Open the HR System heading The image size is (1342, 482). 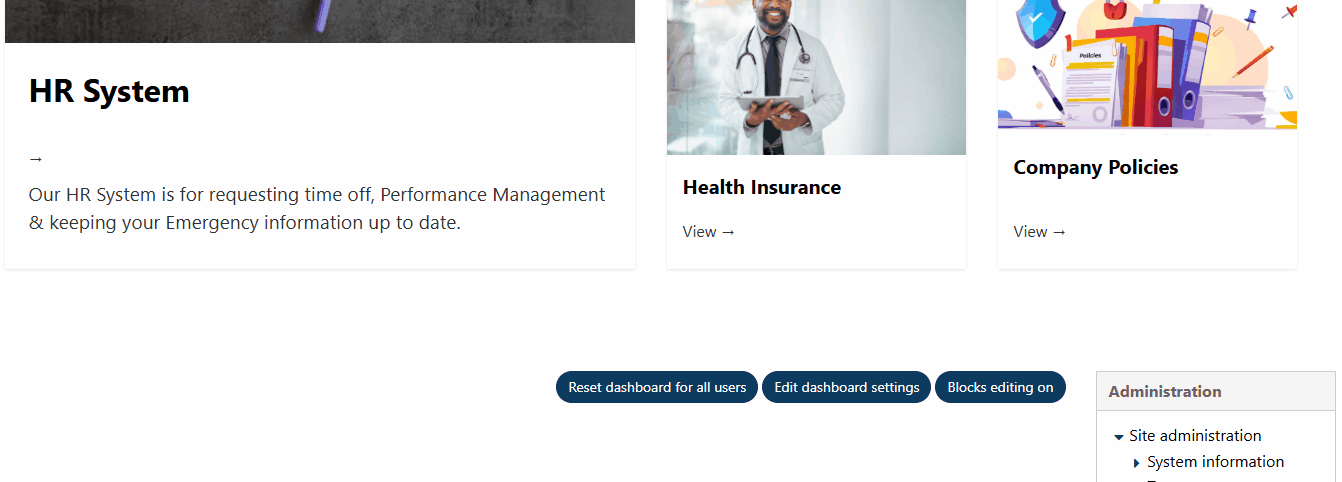109,91
